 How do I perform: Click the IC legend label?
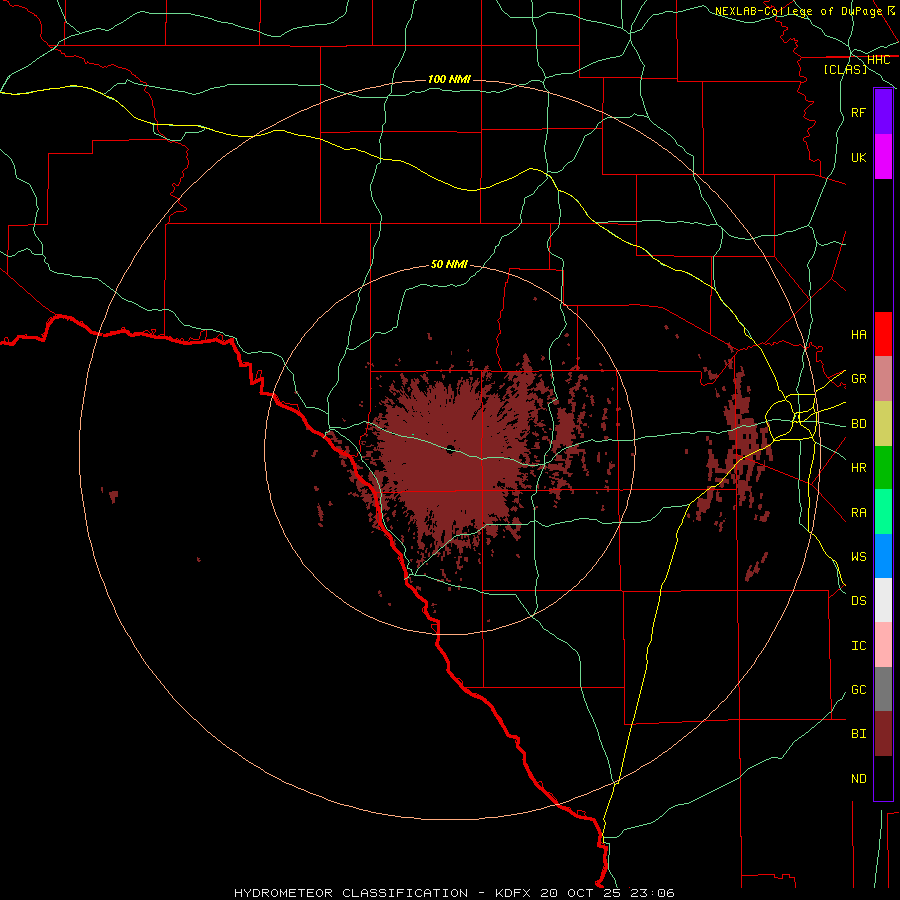(x=858, y=646)
